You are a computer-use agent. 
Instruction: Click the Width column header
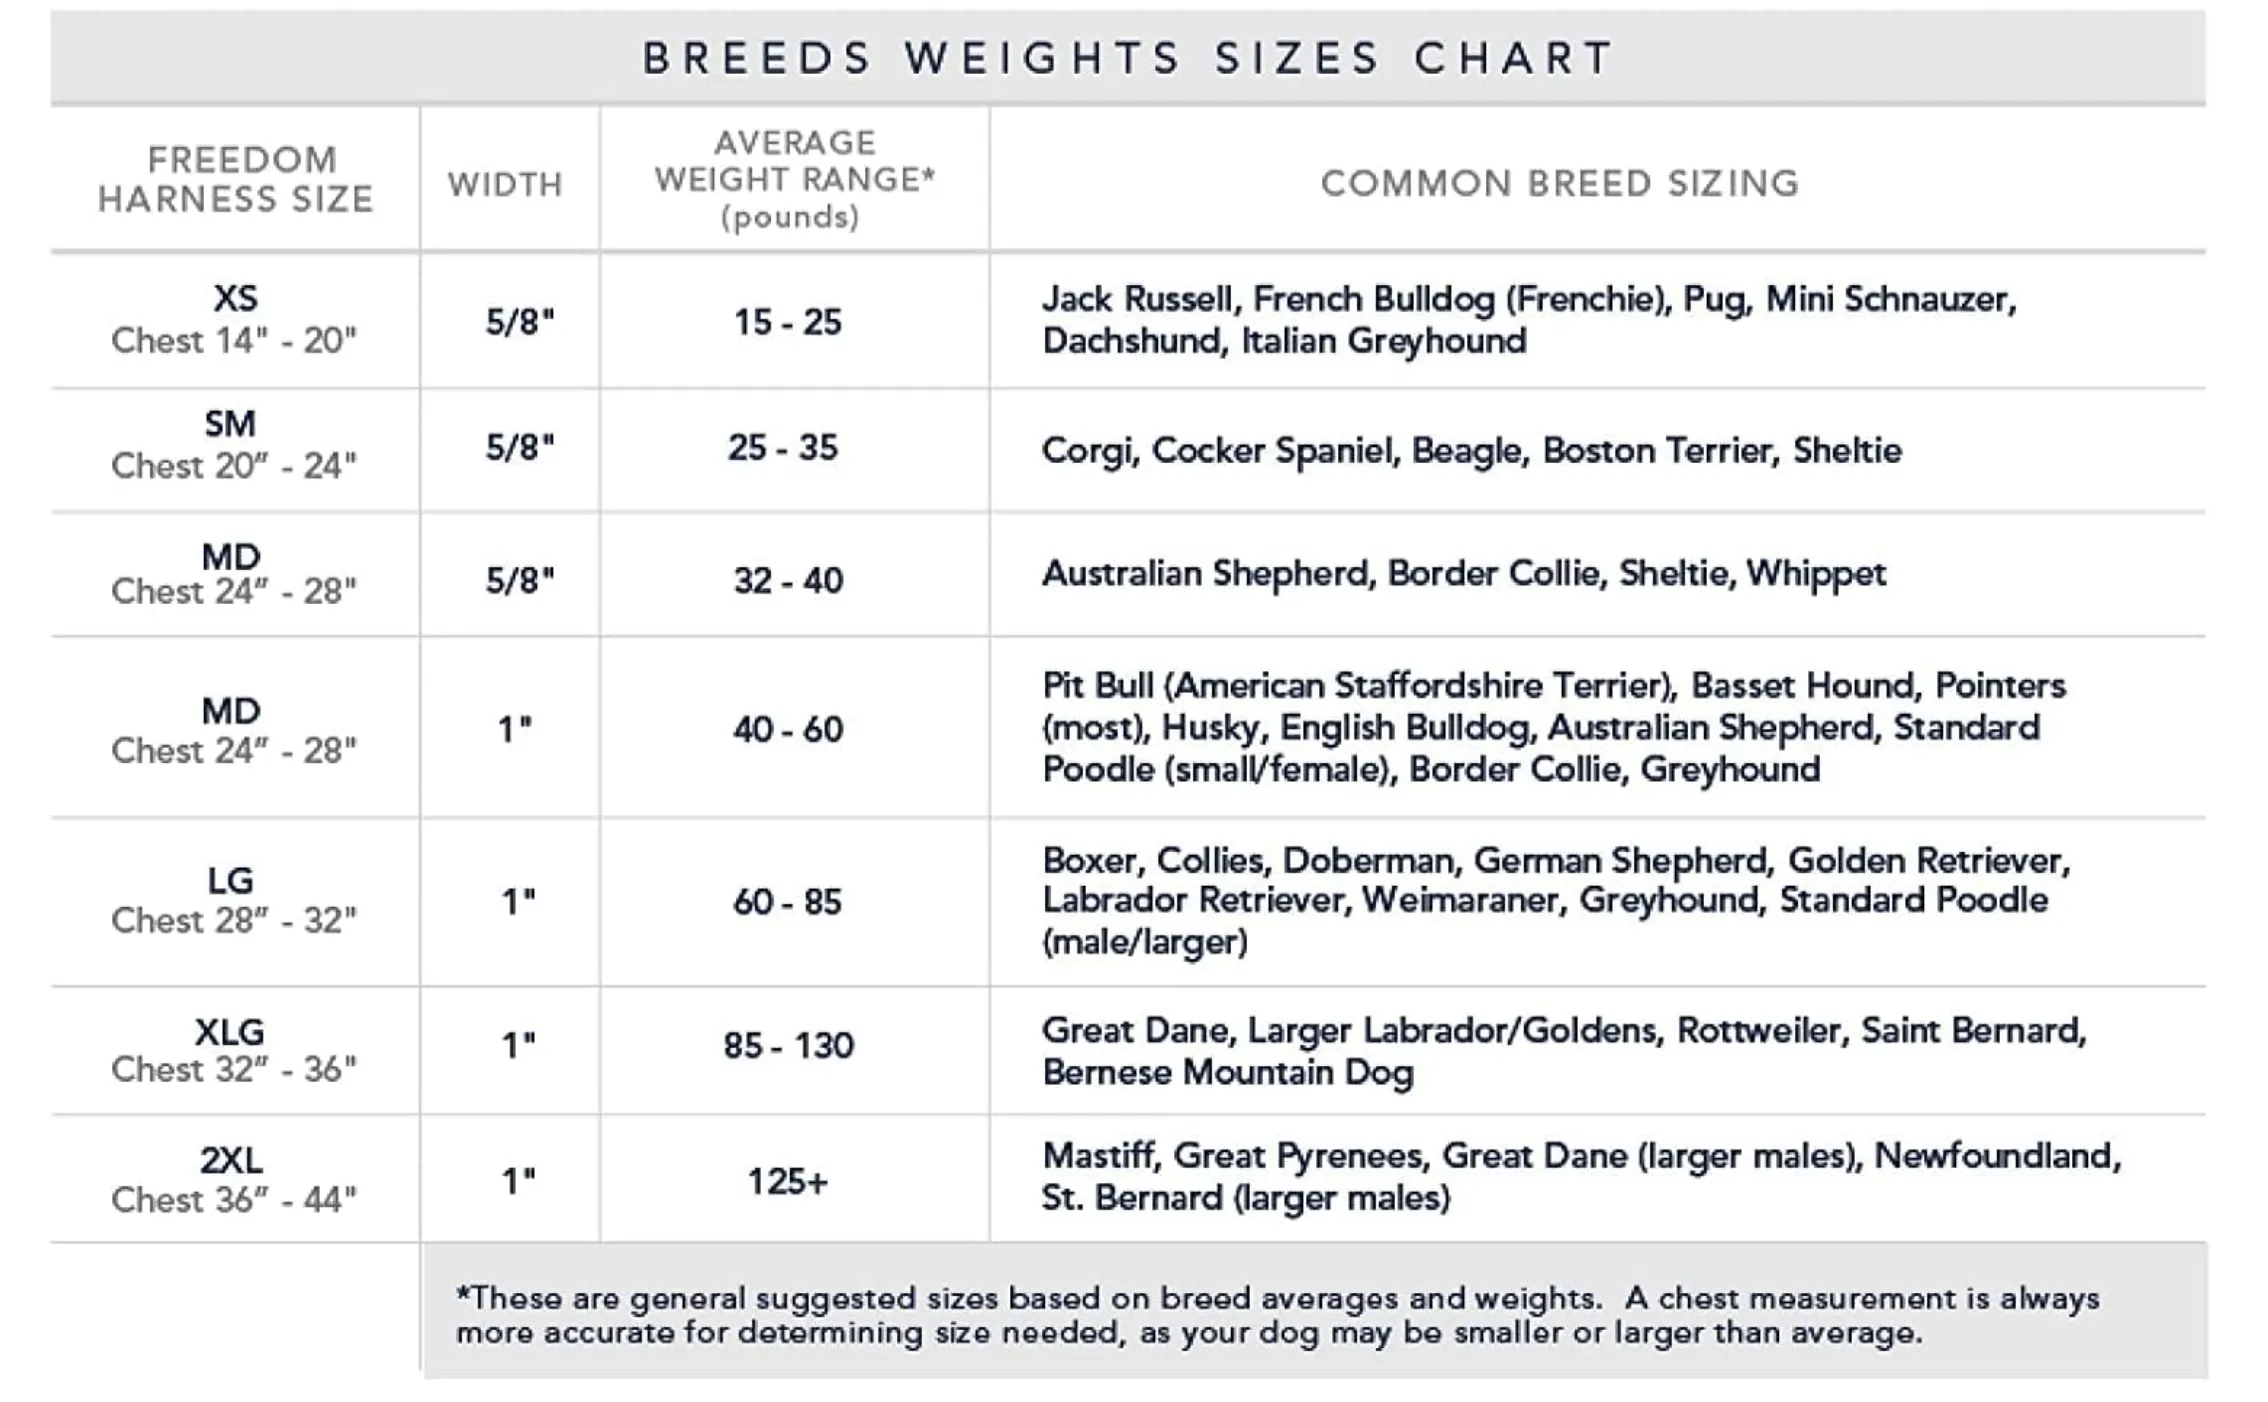[506, 185]
